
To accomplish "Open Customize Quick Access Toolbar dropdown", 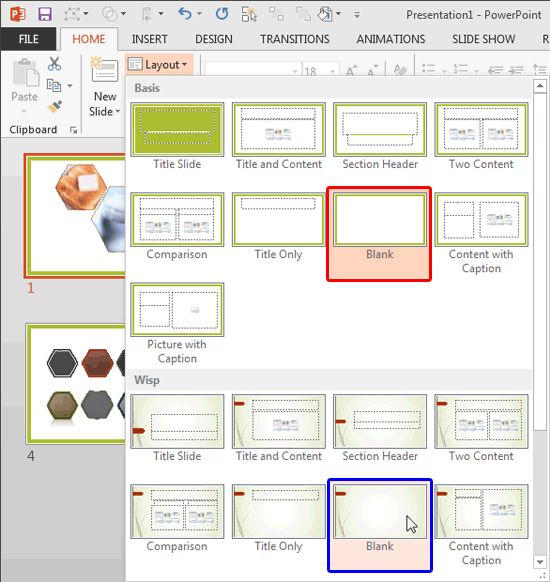I will click(x=357, y=15).
